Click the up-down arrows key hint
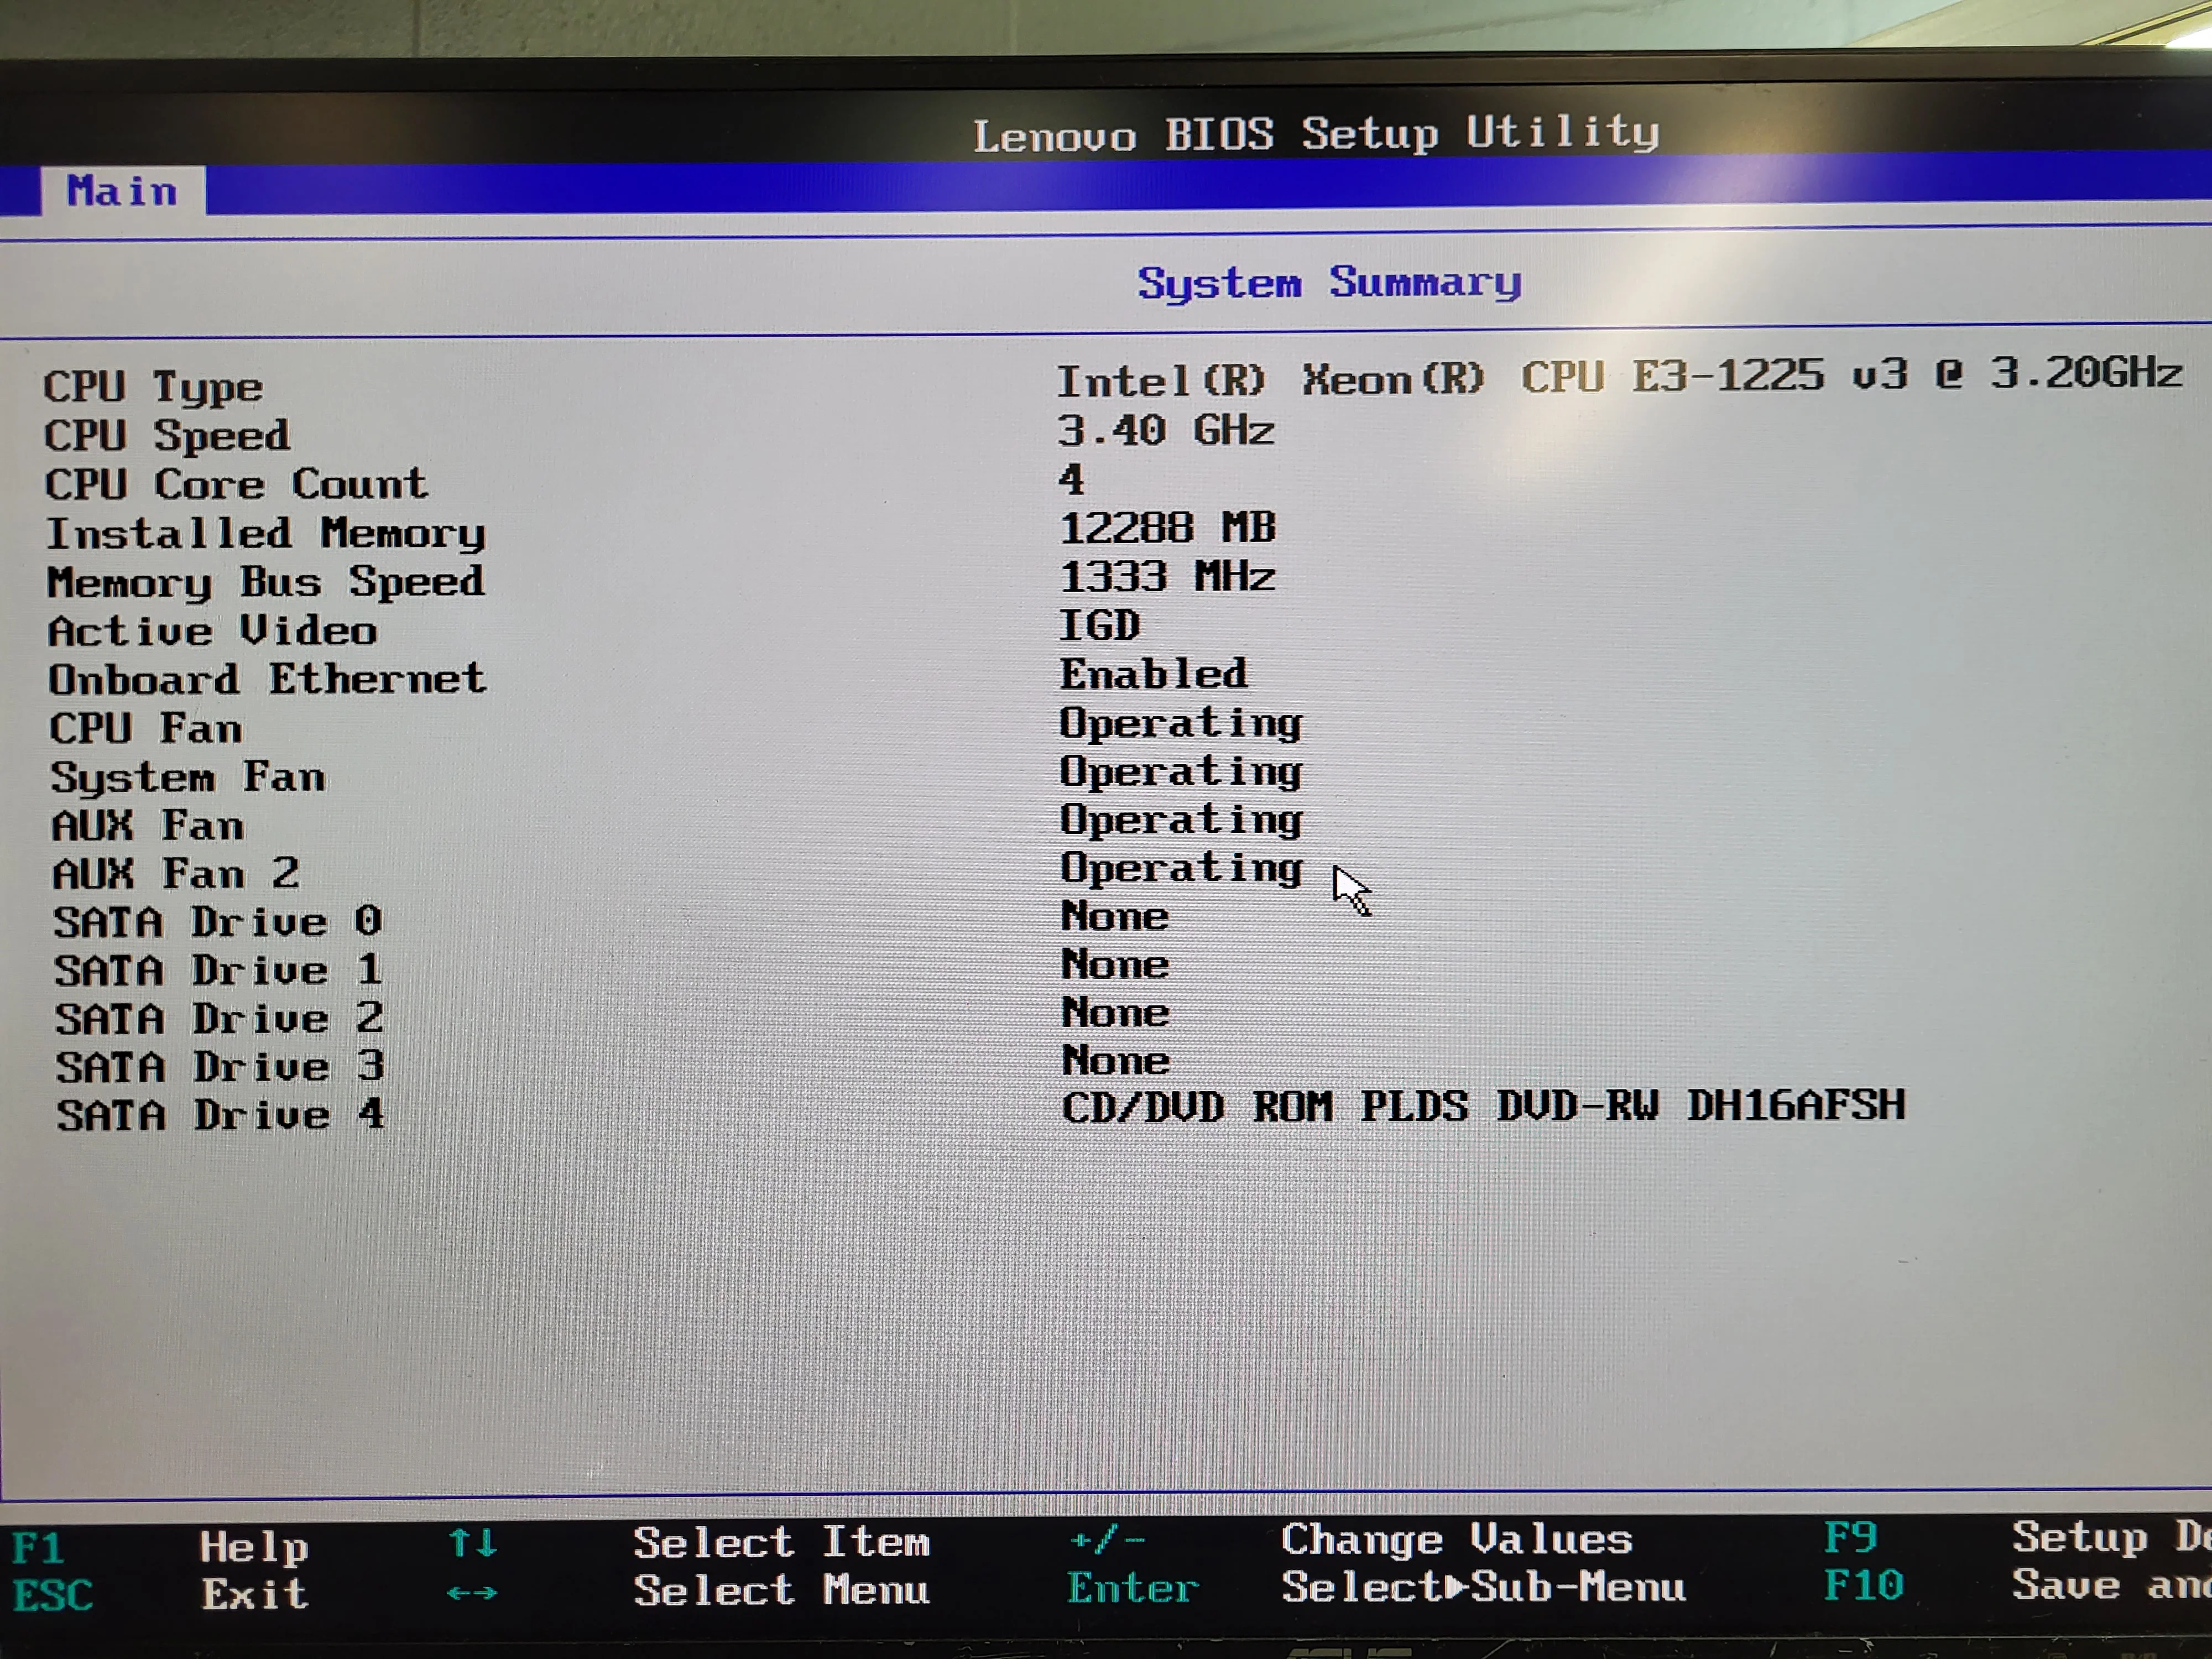 [x=472, y=1543]
